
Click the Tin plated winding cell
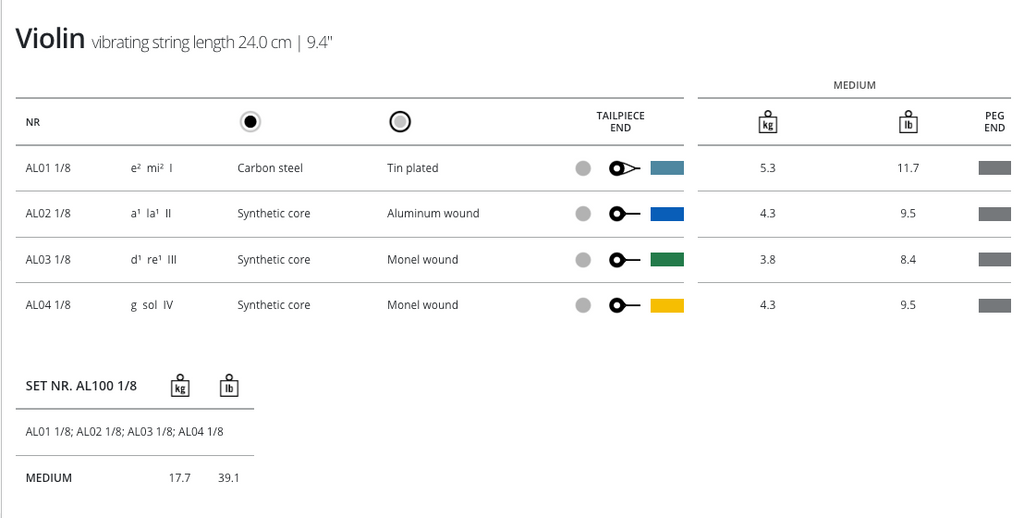pyautogui.click(x=413, y=168)
